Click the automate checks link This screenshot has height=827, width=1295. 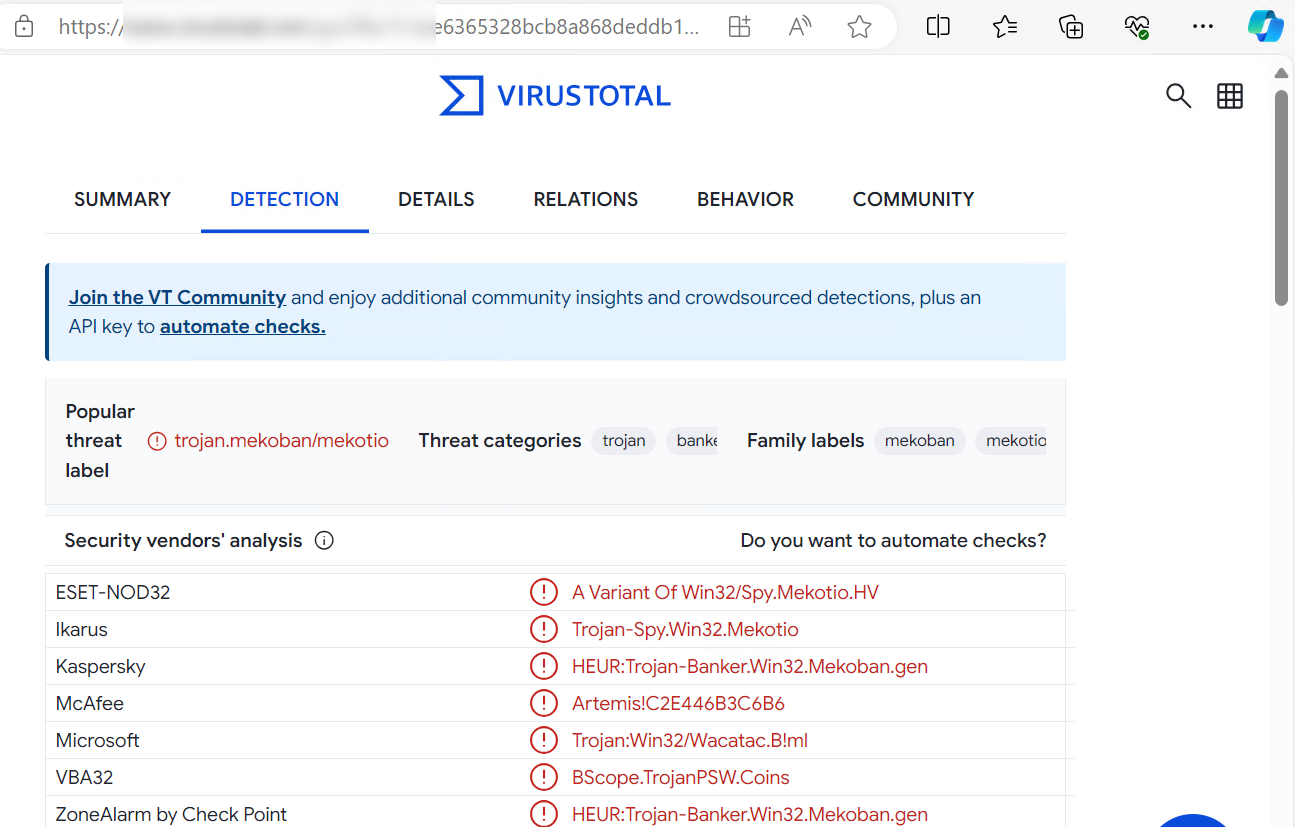coord(242,326)
